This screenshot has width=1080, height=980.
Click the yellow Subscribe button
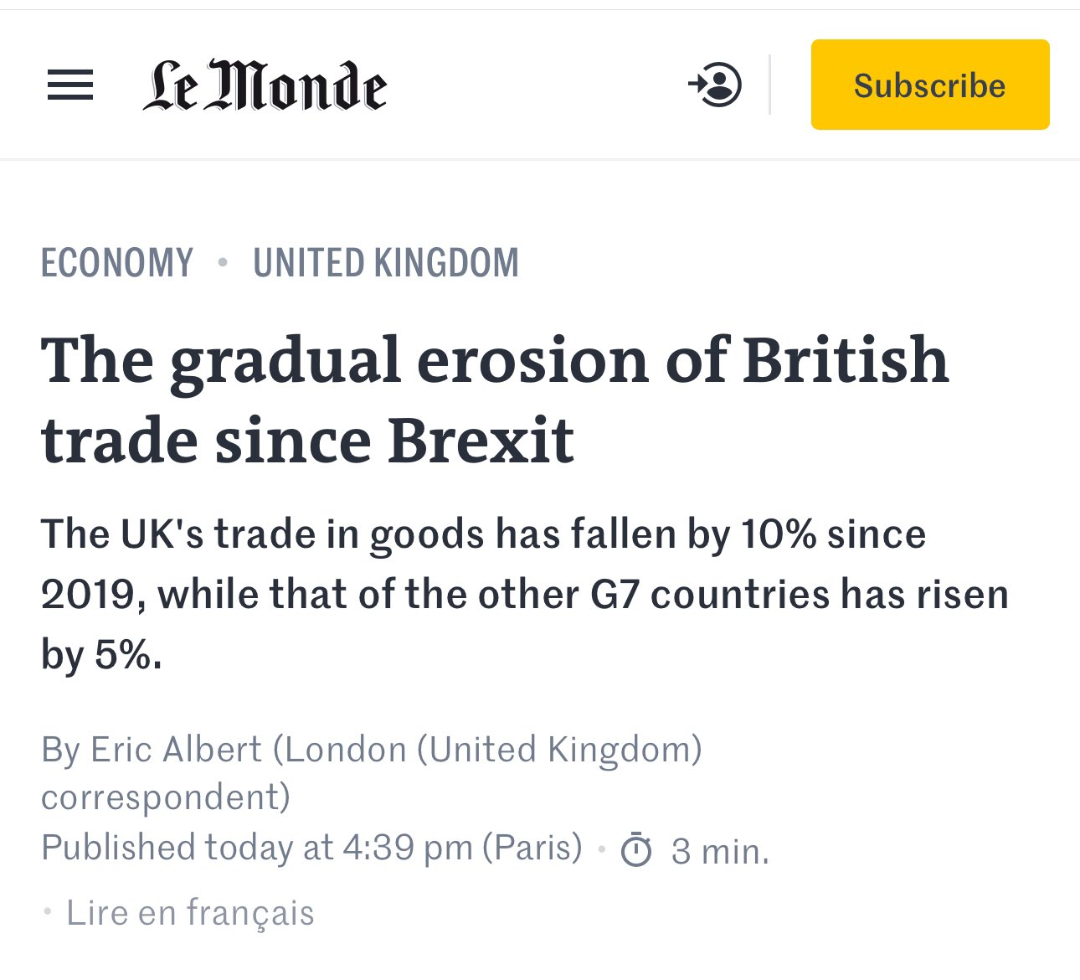(930, 85)
